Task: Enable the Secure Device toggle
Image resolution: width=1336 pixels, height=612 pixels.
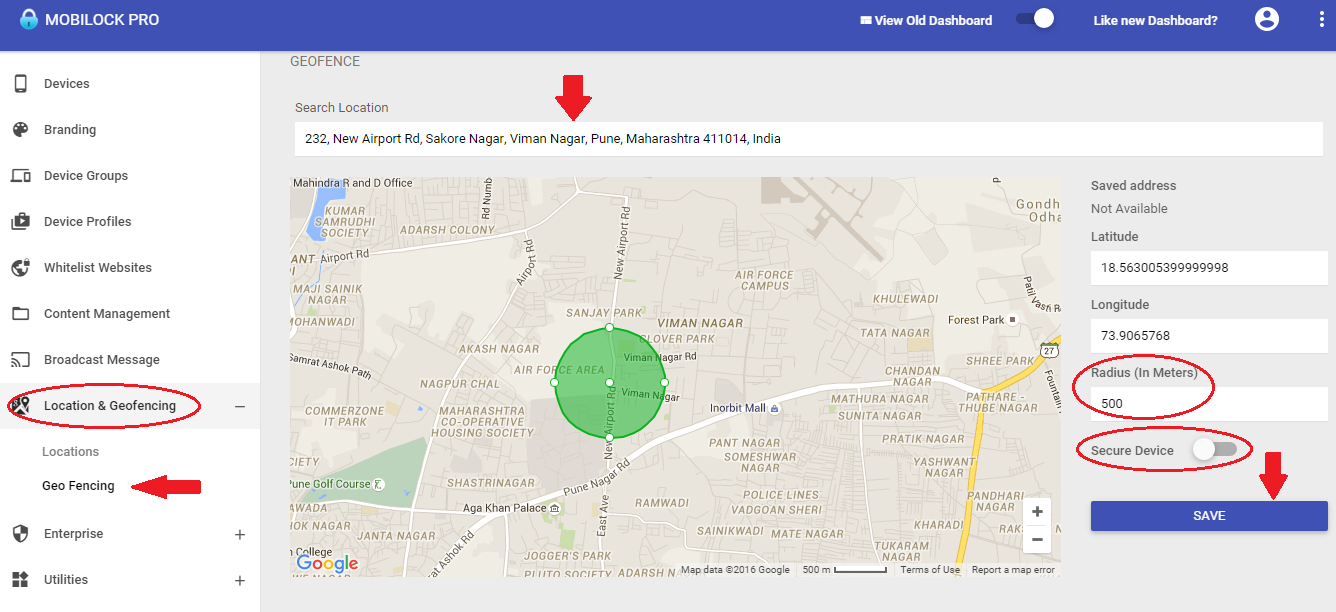Action: [1214, 450]
